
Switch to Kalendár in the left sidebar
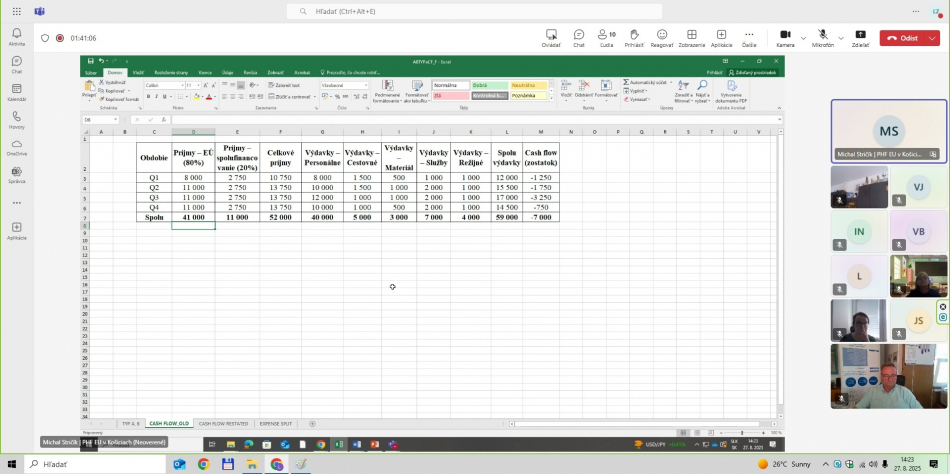16,92
